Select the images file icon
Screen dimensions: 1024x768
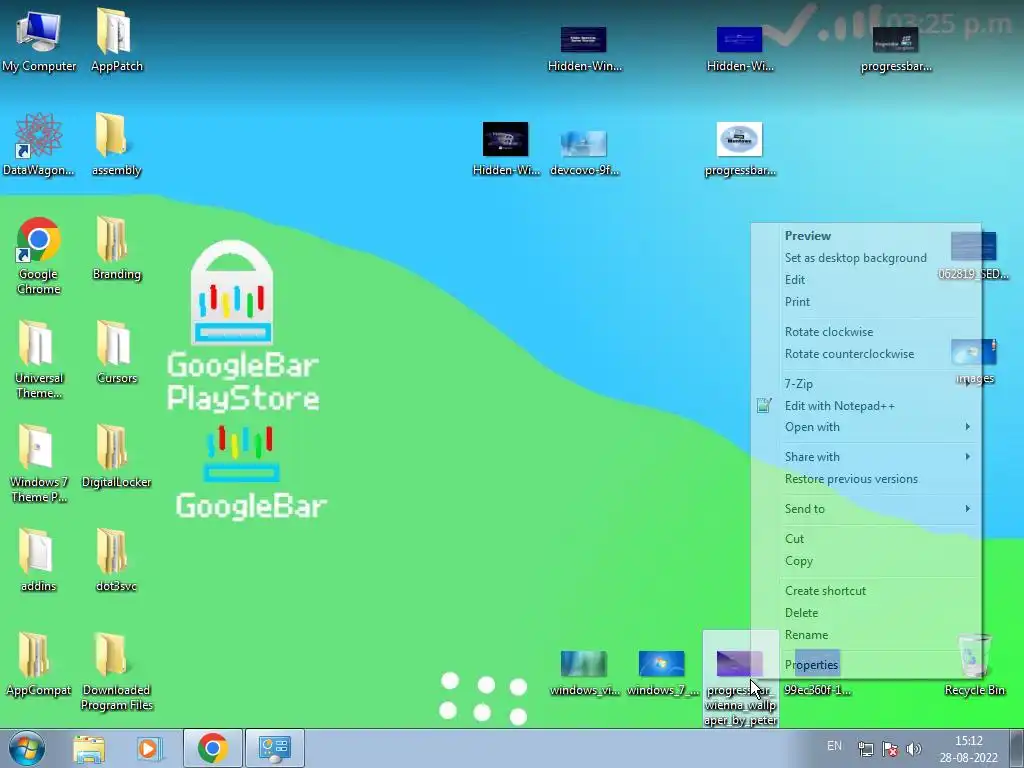pos(974,360)
